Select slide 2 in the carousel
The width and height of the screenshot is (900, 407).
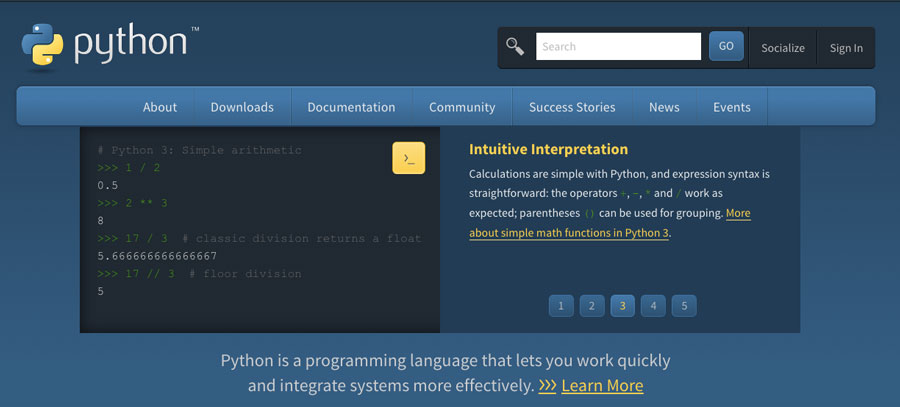592,306
